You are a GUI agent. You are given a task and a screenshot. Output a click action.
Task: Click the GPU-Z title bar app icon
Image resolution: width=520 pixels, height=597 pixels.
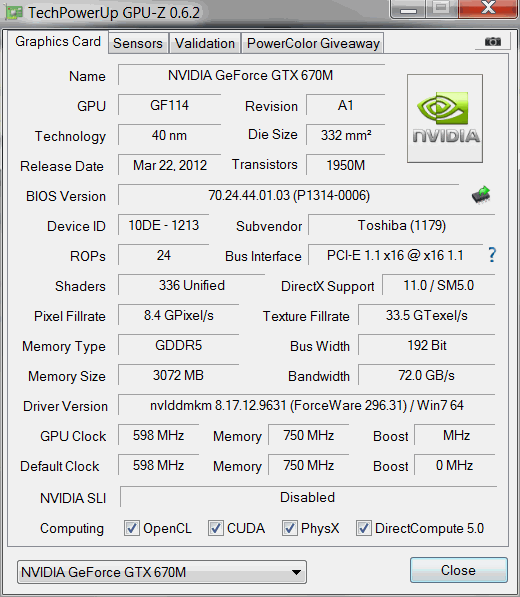14,13
